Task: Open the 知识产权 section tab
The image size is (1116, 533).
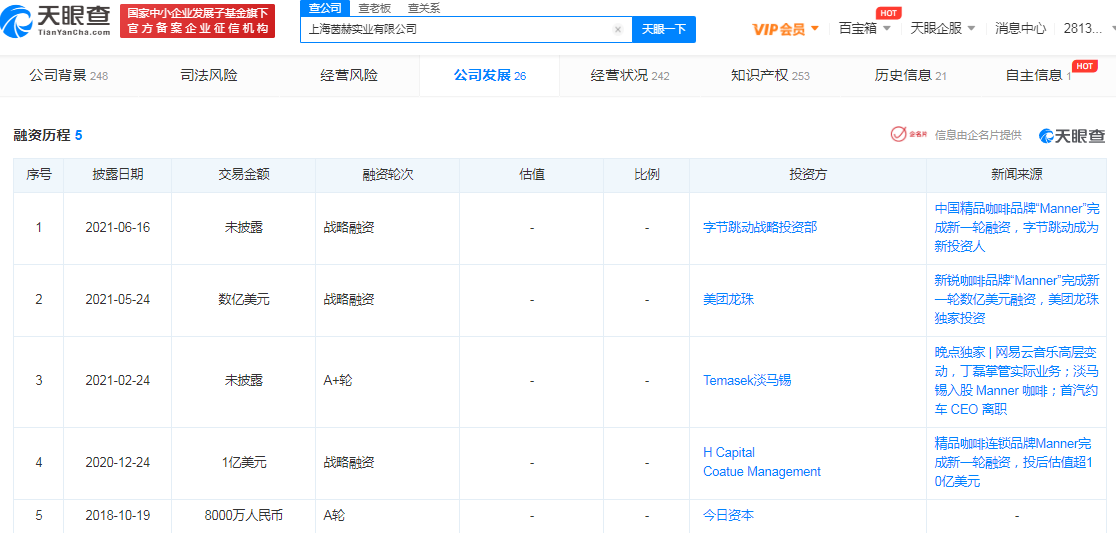Action: coord(770,75)
